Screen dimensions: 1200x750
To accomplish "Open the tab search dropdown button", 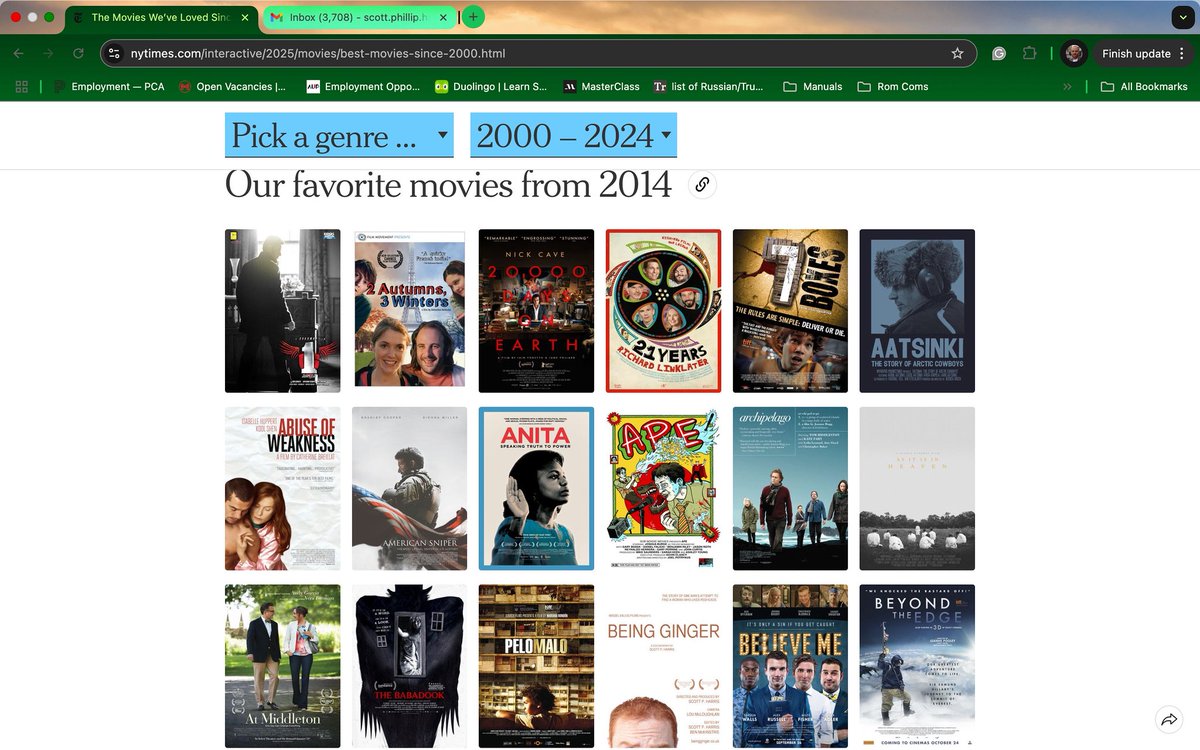I will pyautogui.click(x=1181, y=17).
